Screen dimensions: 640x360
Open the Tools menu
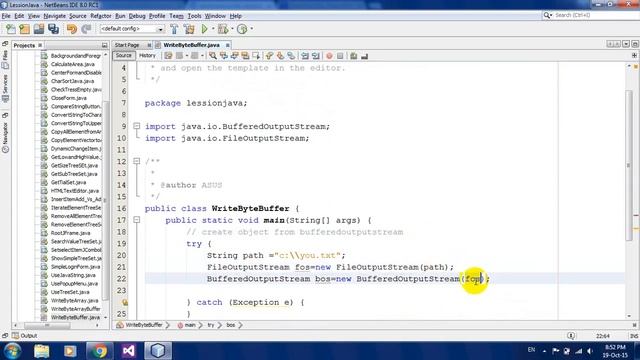[x=194, y=16]
